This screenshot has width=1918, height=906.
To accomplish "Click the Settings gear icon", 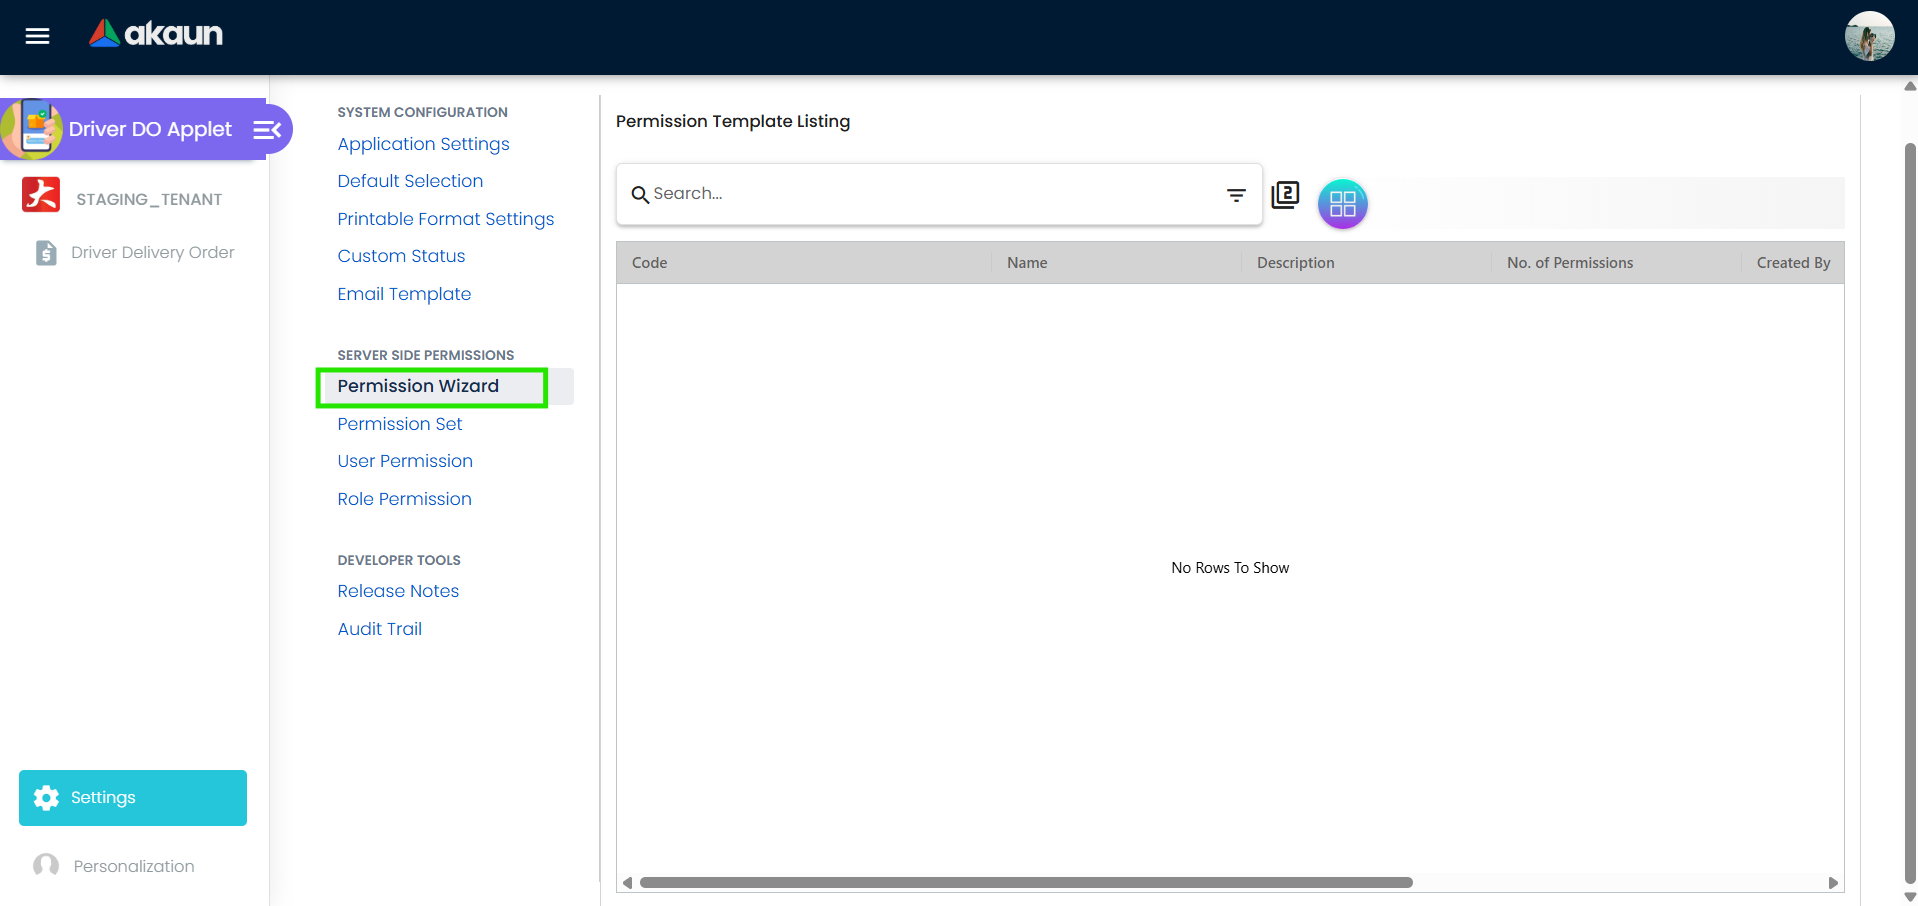I will coord(46,797).
